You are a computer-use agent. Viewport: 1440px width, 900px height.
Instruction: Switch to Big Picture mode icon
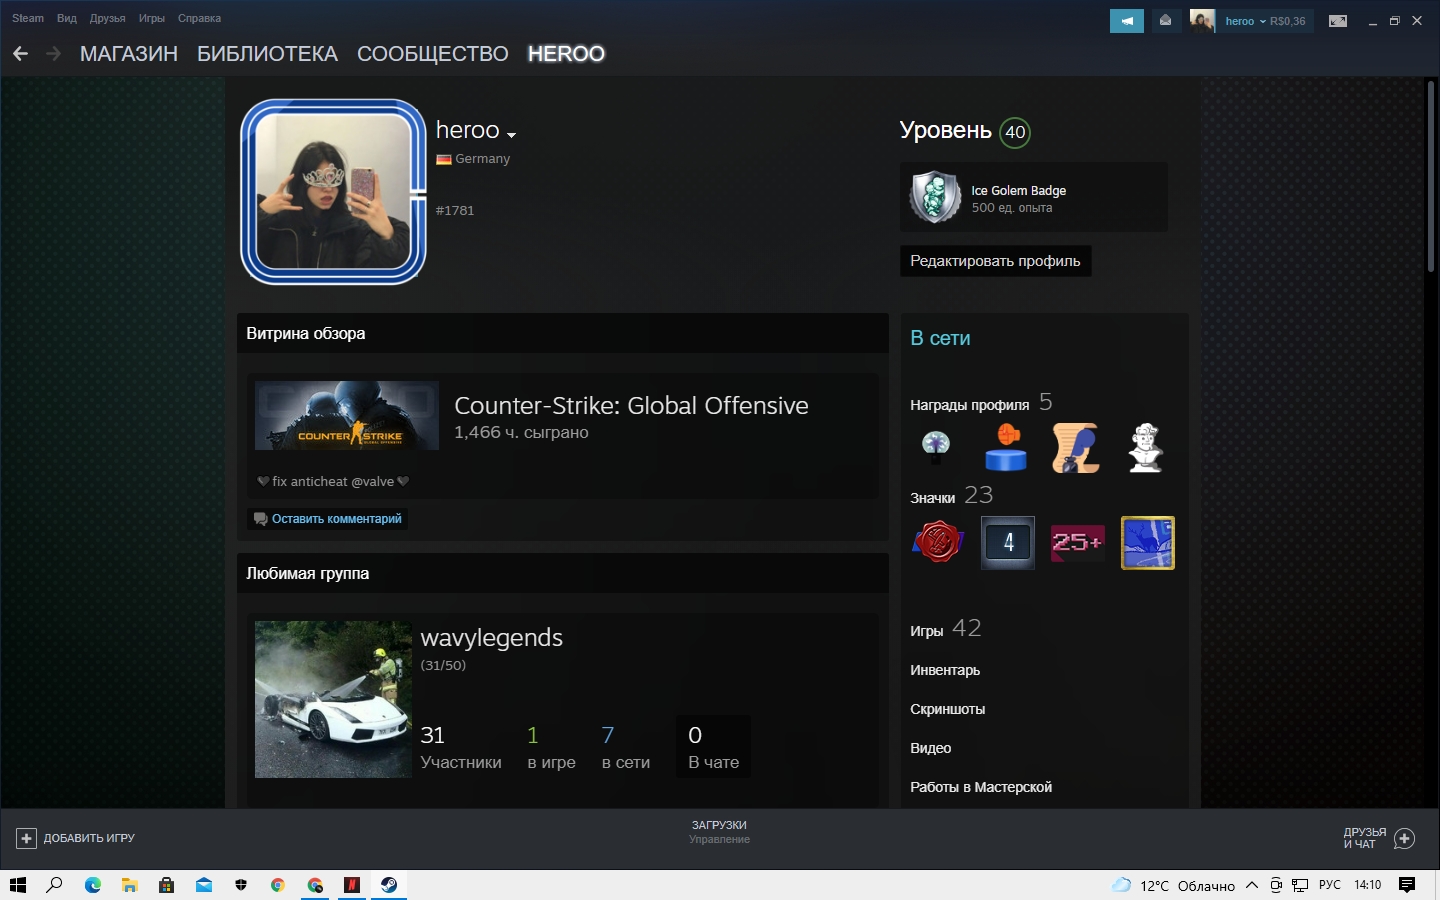(1338, 21)
